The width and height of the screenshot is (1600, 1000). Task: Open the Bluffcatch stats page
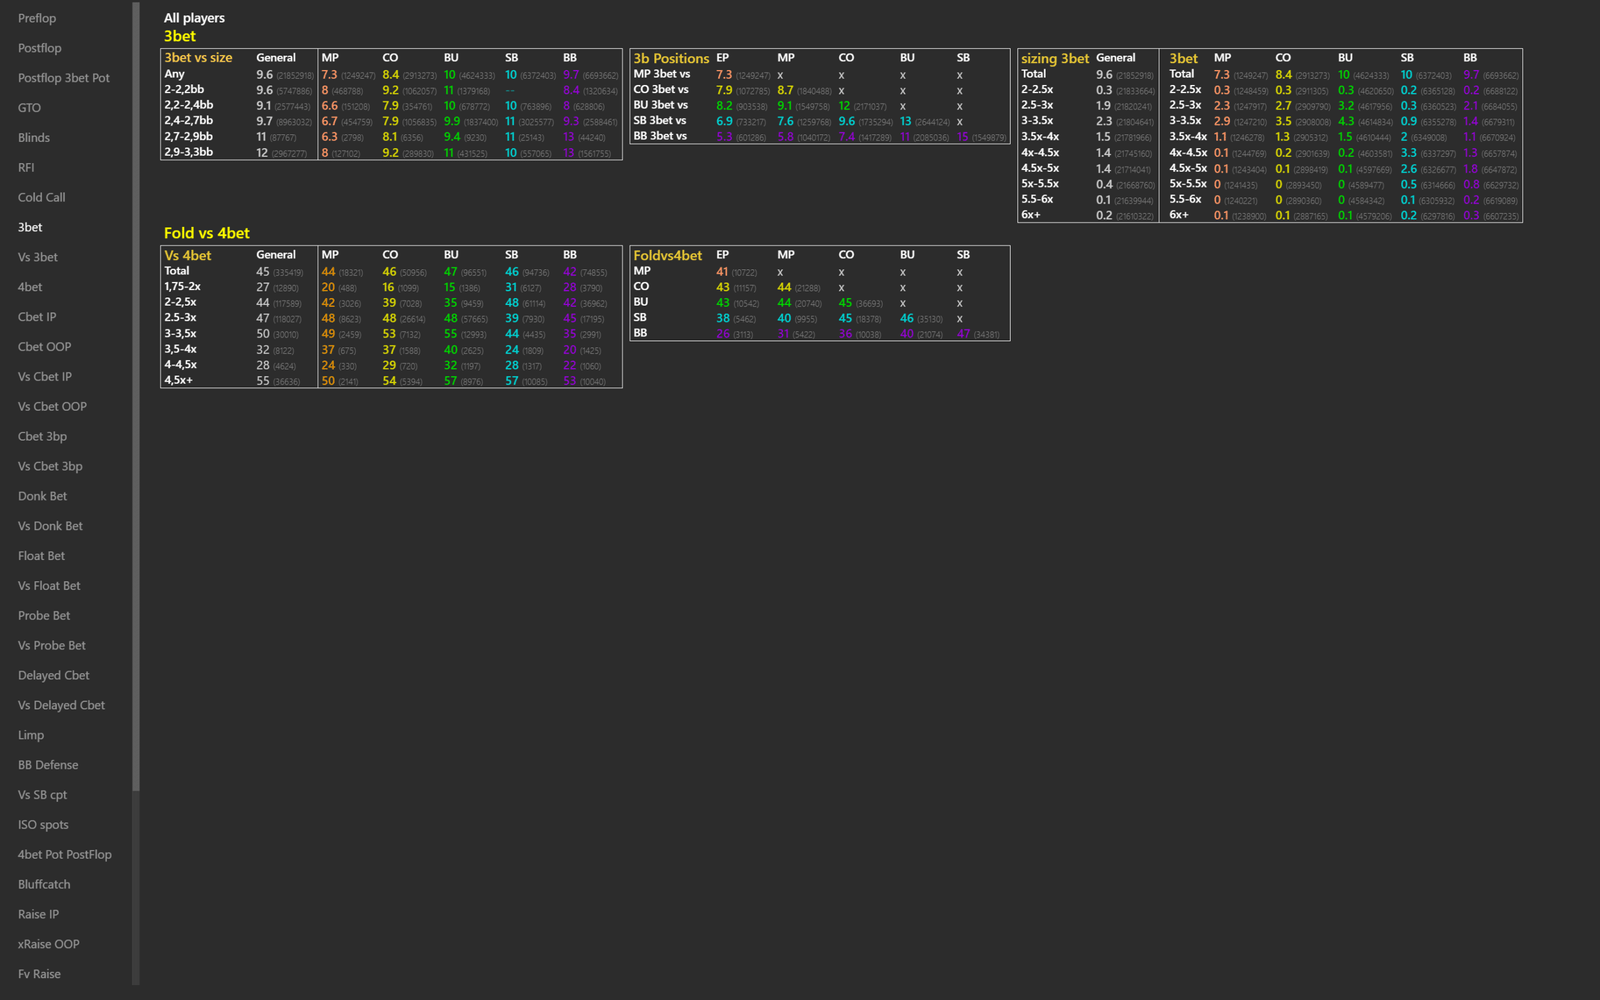pyautogui.click(x=44, y=885)
